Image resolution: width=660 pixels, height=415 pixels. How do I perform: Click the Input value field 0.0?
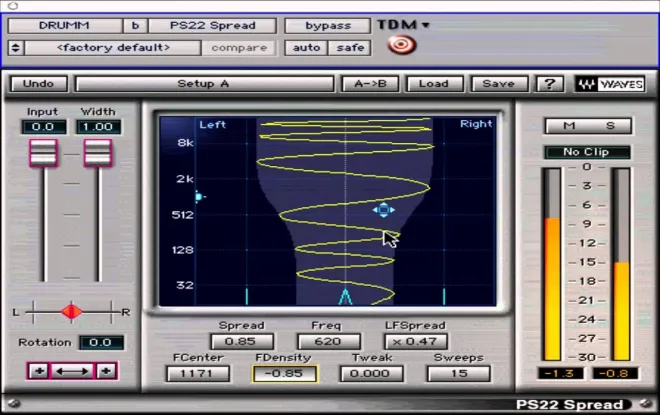click(43, 127)
